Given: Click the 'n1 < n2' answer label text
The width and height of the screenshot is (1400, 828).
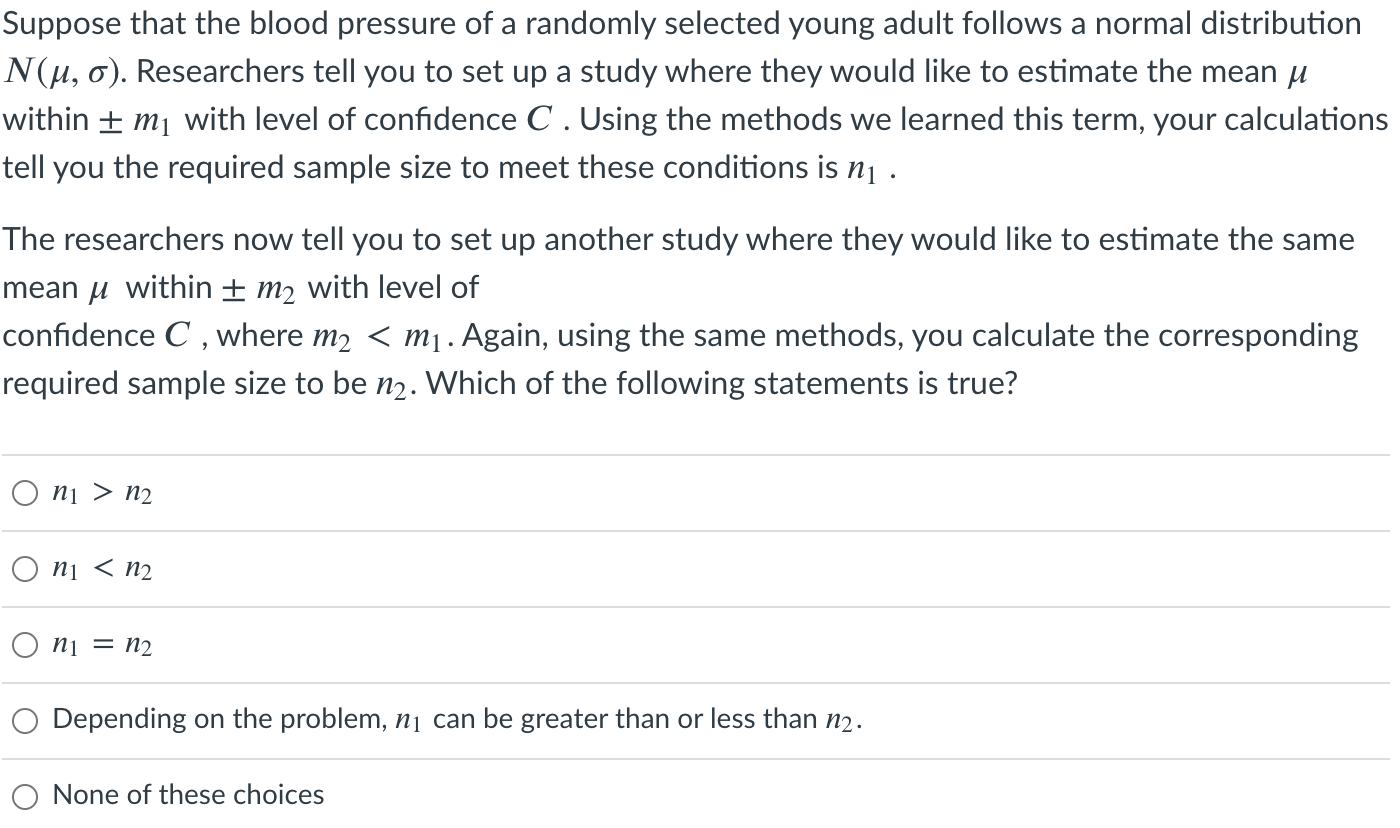Looking at the screenshot, I should point(101,569).
